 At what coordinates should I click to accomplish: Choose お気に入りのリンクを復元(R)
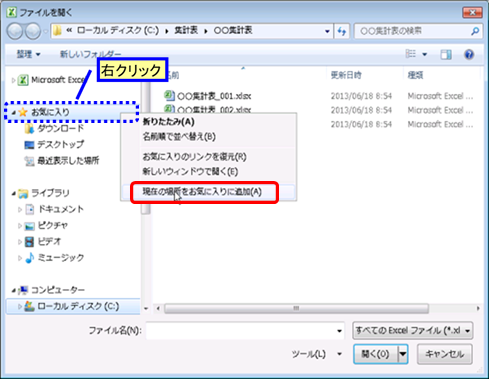click(x=208, y=157)
